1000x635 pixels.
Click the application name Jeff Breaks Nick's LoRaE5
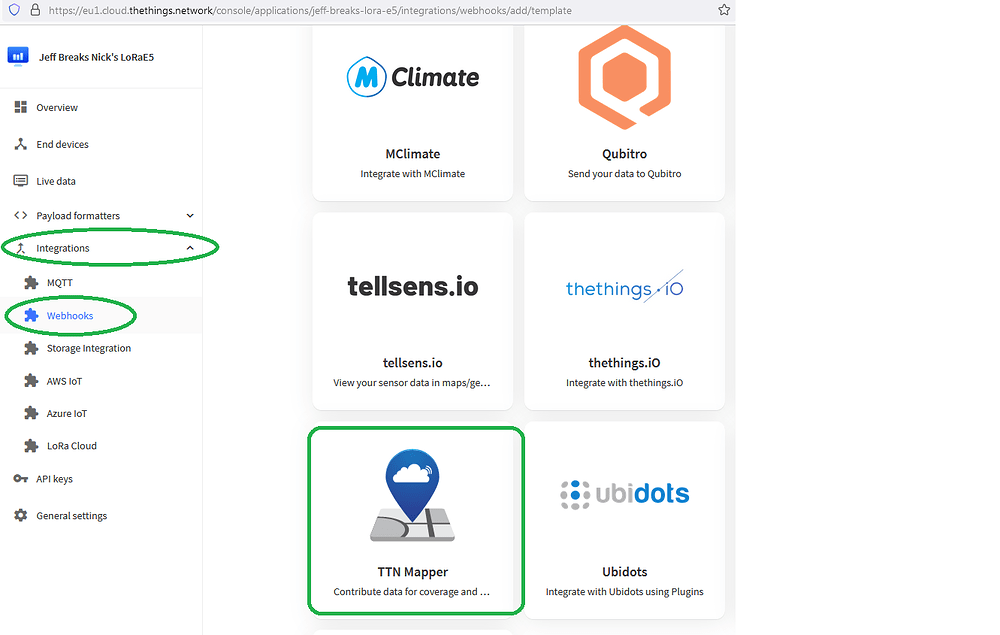[96, 57]
